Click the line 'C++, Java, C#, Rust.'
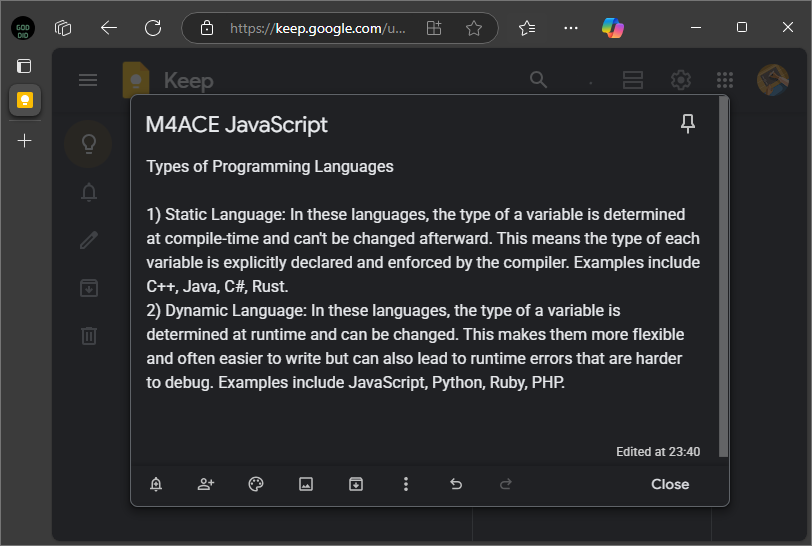The height and width of the screenshot is (546, 812). click(217, 286)
